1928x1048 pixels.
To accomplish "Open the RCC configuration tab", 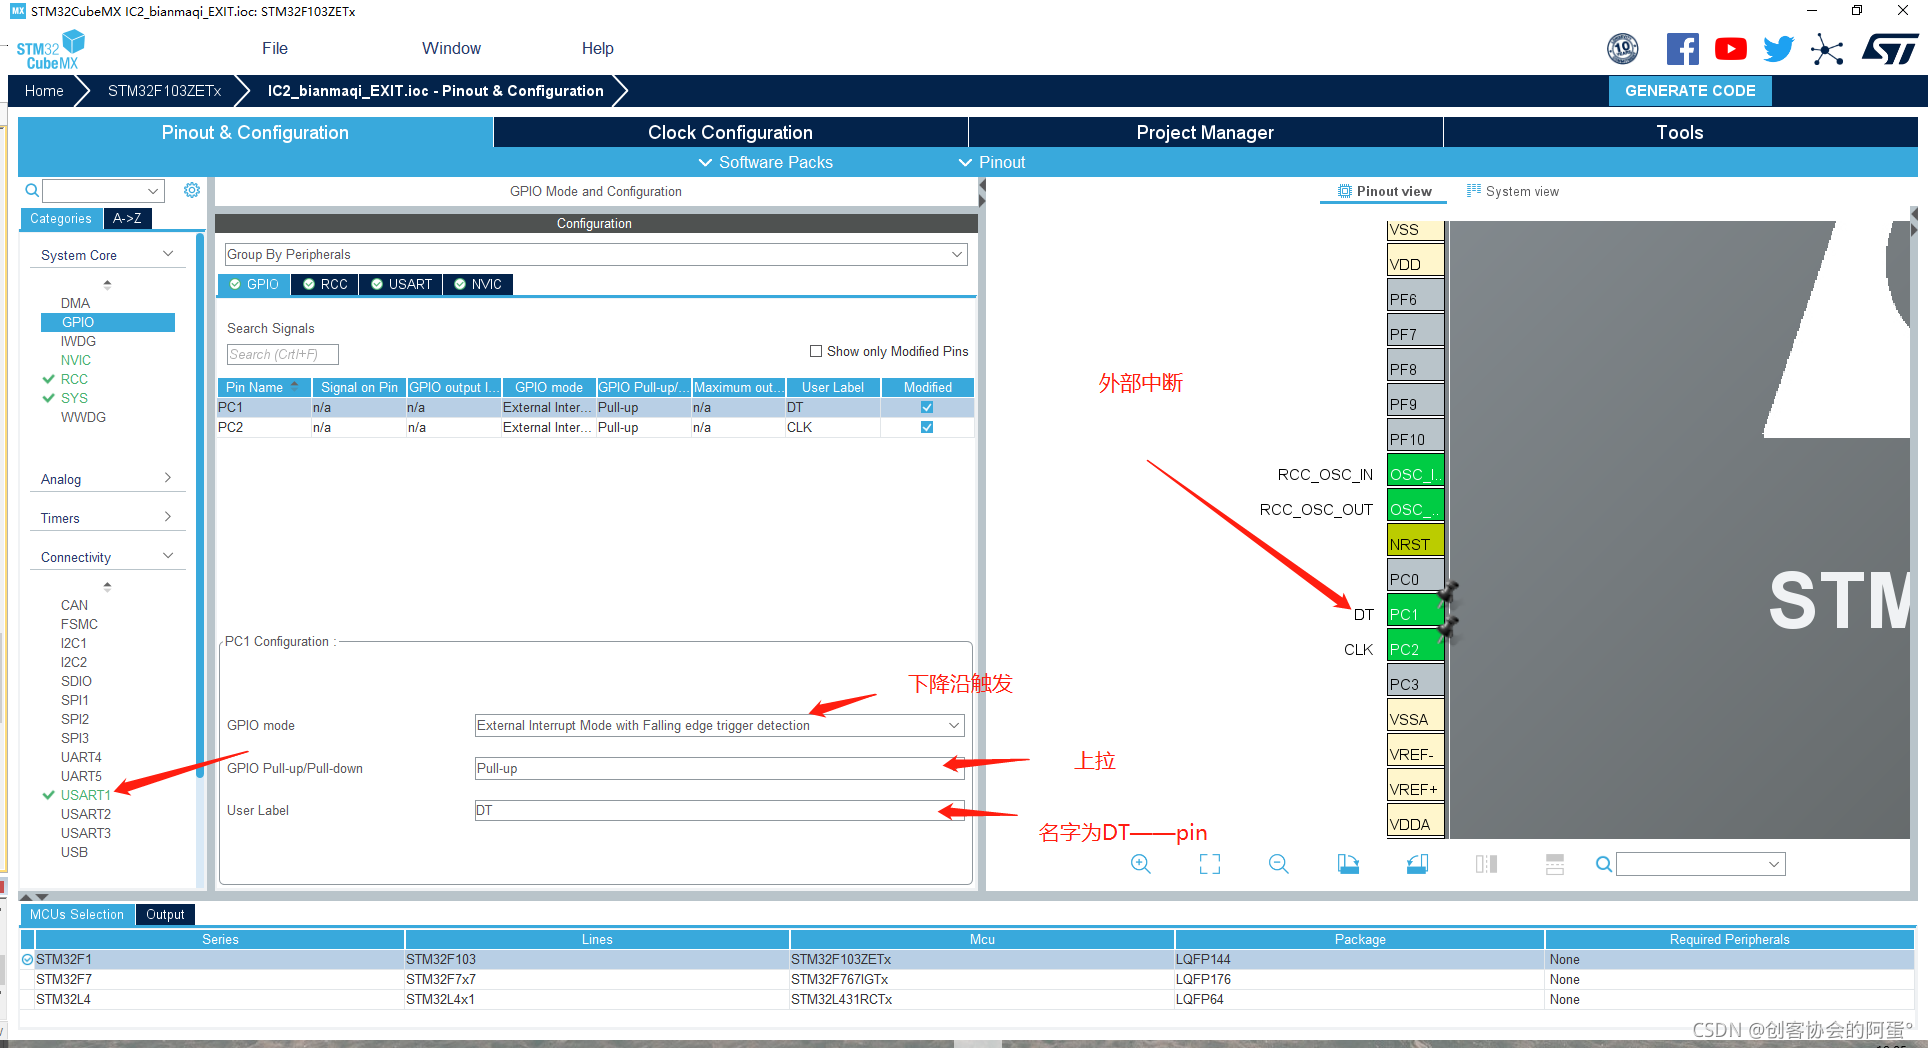I will [x=325, y=284].
